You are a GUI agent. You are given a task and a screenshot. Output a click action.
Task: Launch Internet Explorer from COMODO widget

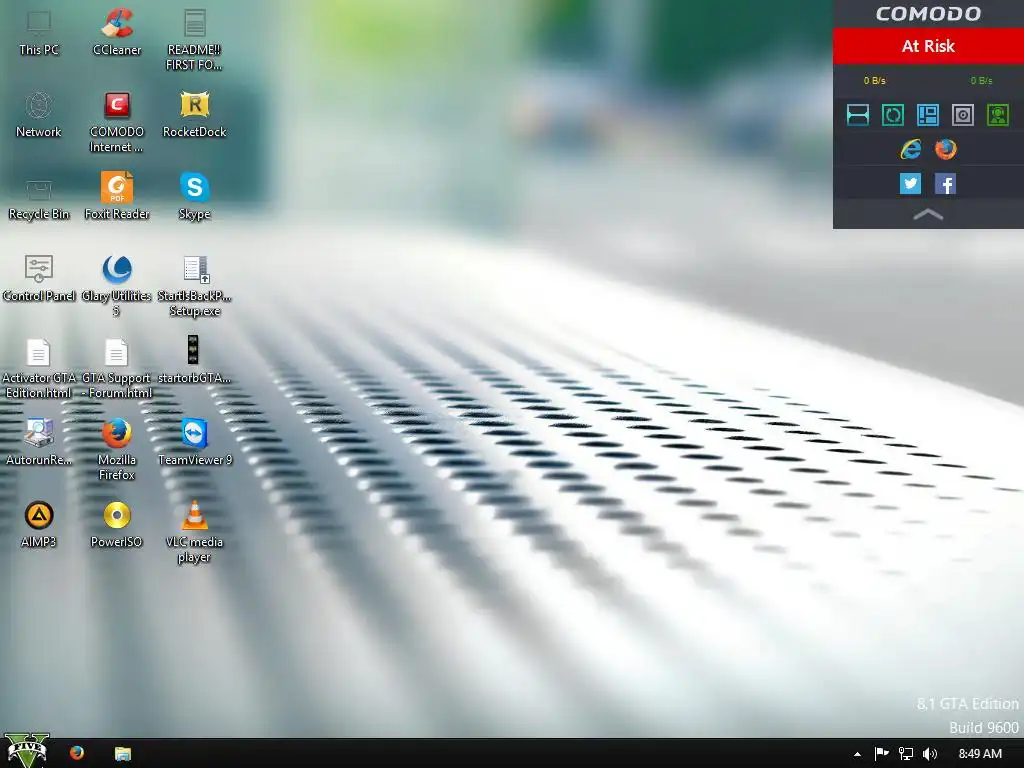[x=910, y=150]
